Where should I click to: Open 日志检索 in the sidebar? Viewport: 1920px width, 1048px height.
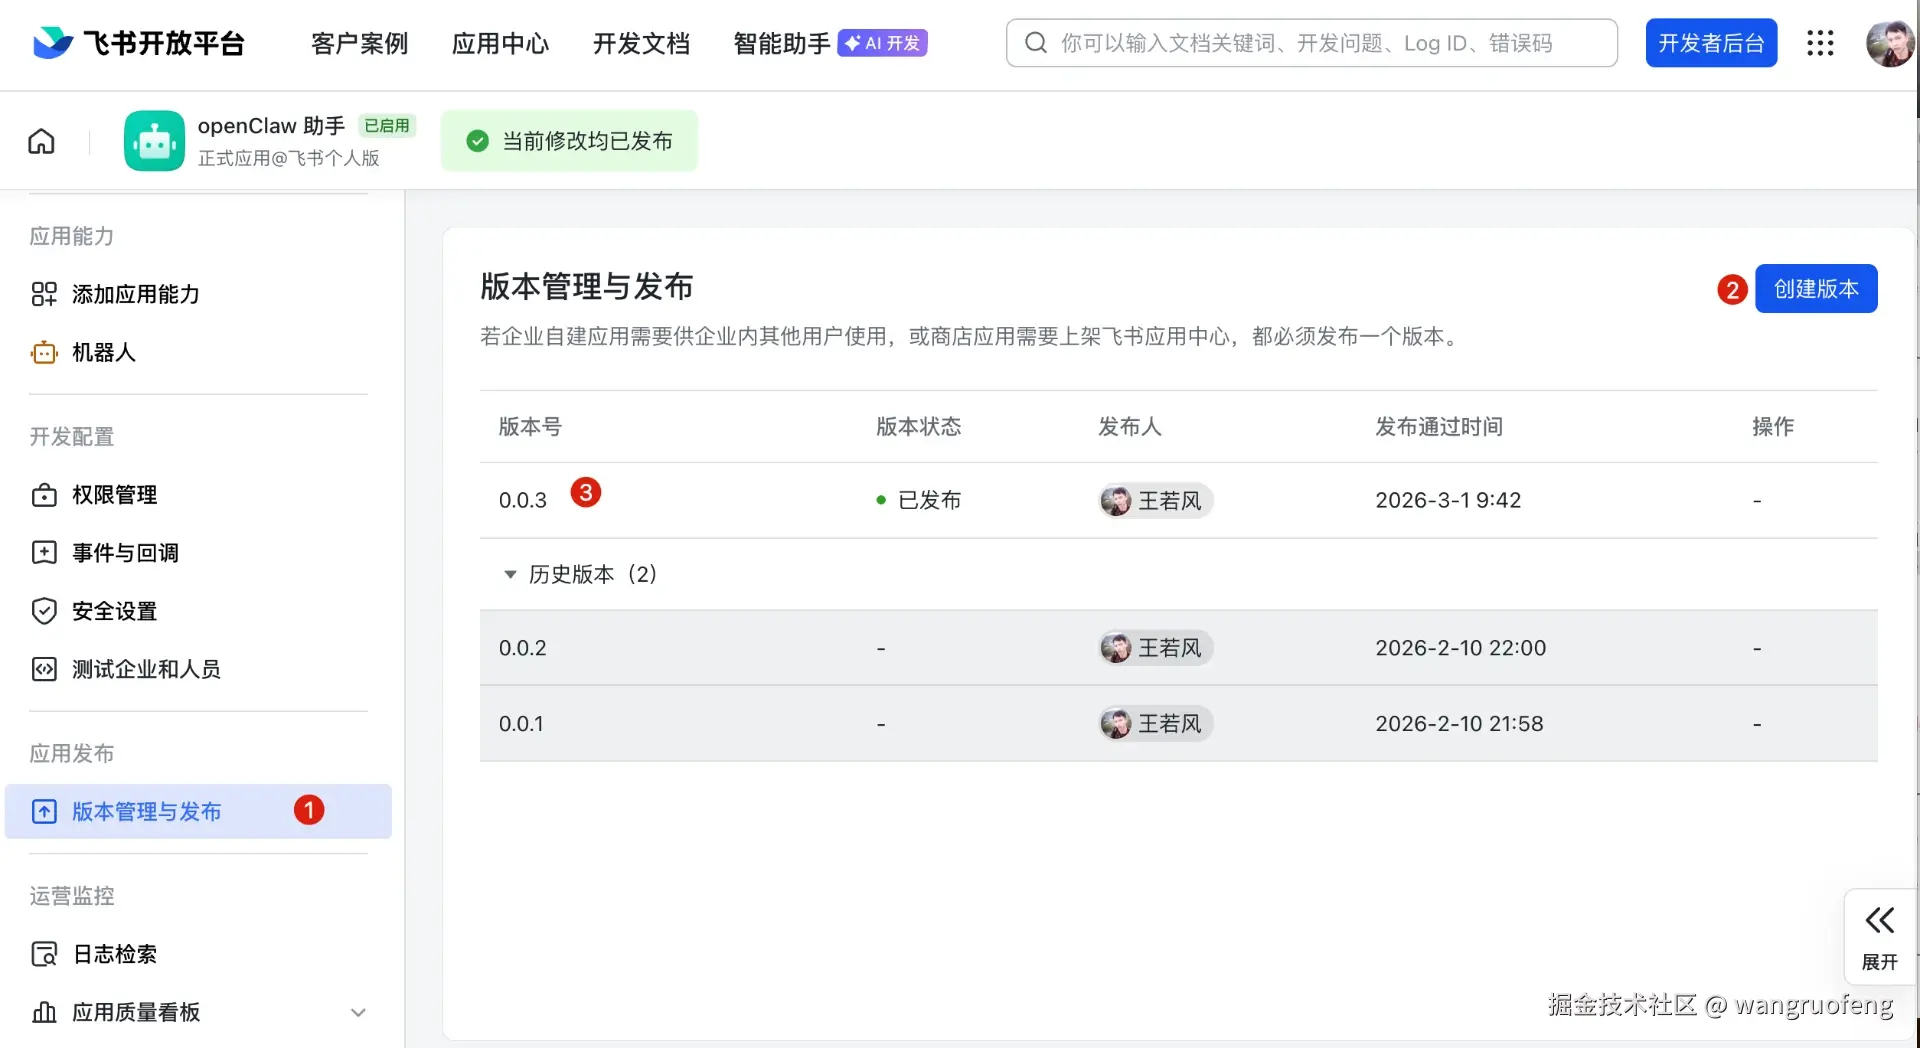coord(114,954)
